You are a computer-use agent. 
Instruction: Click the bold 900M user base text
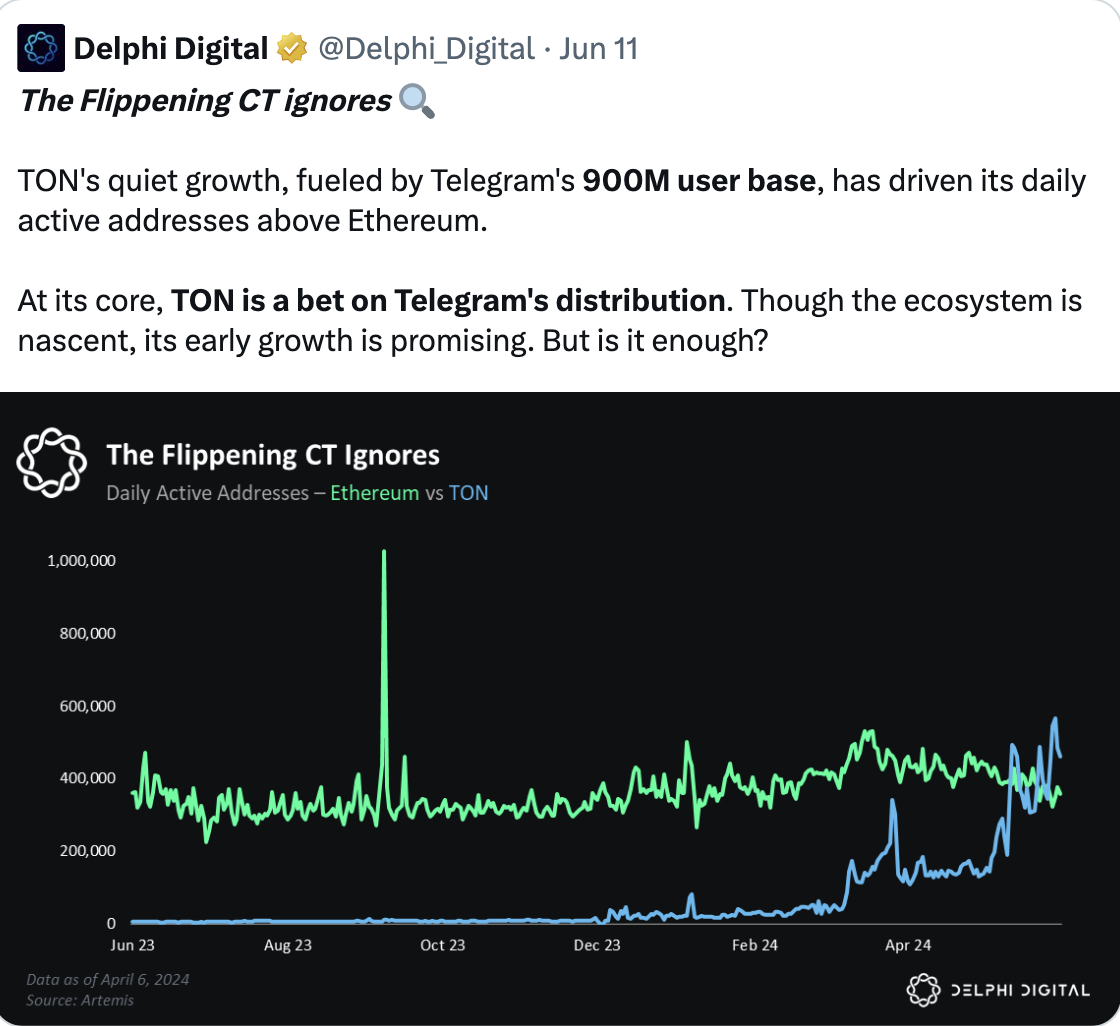point(699,181)
